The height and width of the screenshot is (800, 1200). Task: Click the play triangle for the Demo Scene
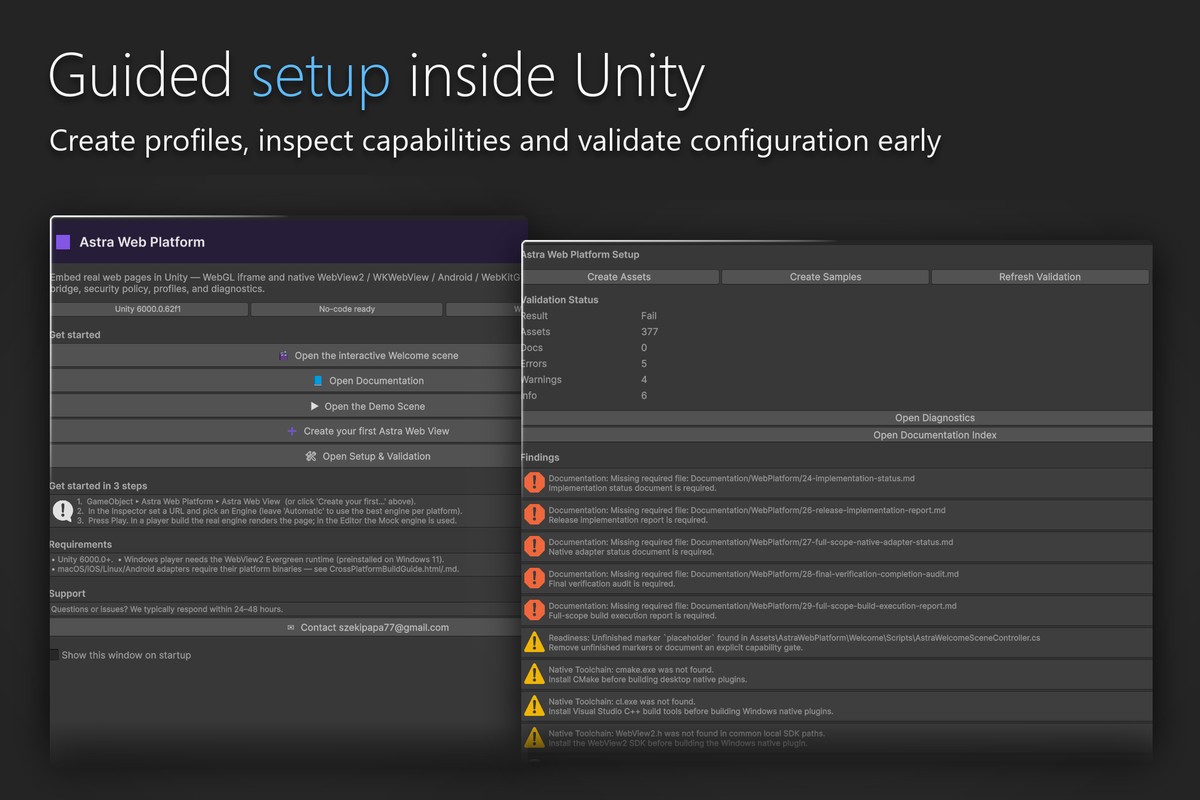(x=314, y=406)
